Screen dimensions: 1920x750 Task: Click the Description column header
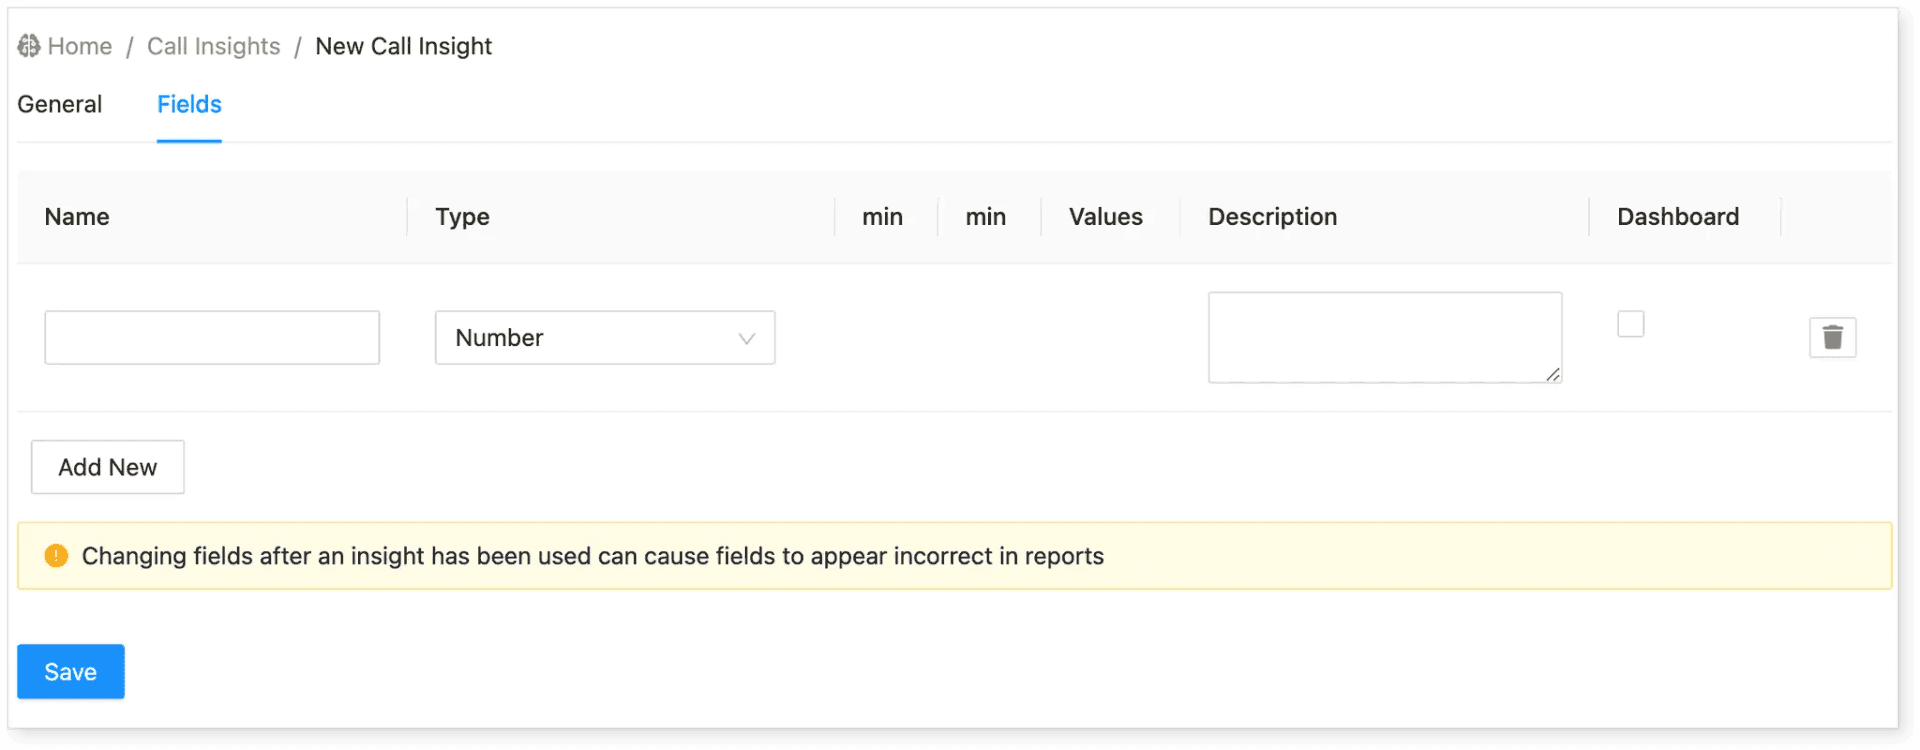click(x=1272, y=217)
